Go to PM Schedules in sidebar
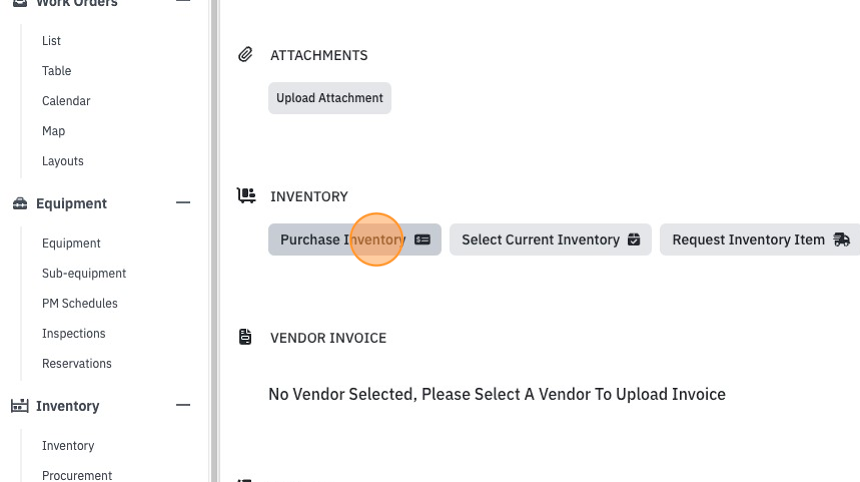Screen dimensions: 860x482 pos(80,303)
